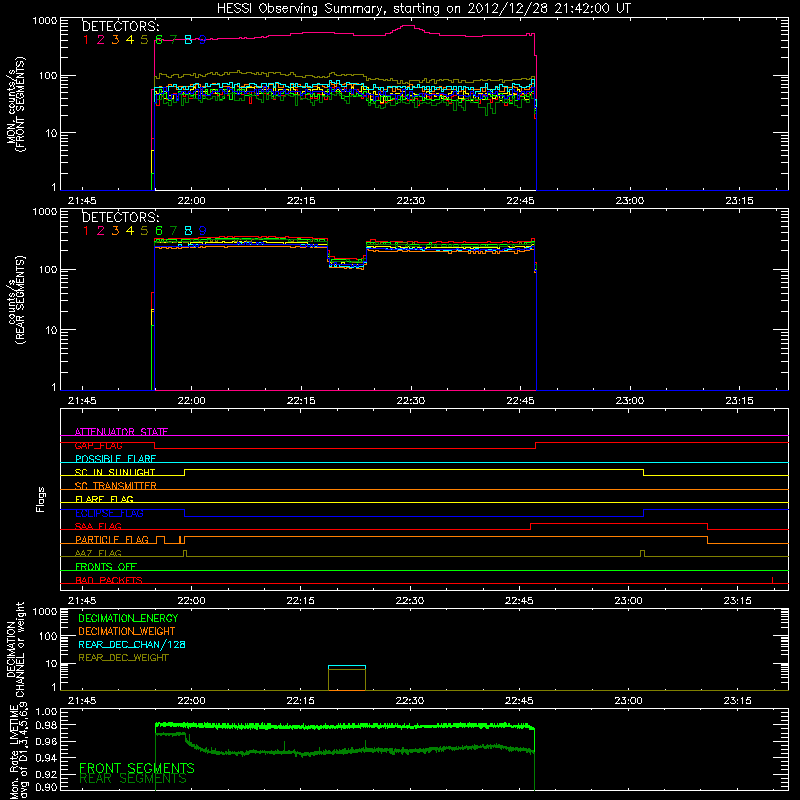
Task: Select detector 4 in front segments legend
Action: 130,40
